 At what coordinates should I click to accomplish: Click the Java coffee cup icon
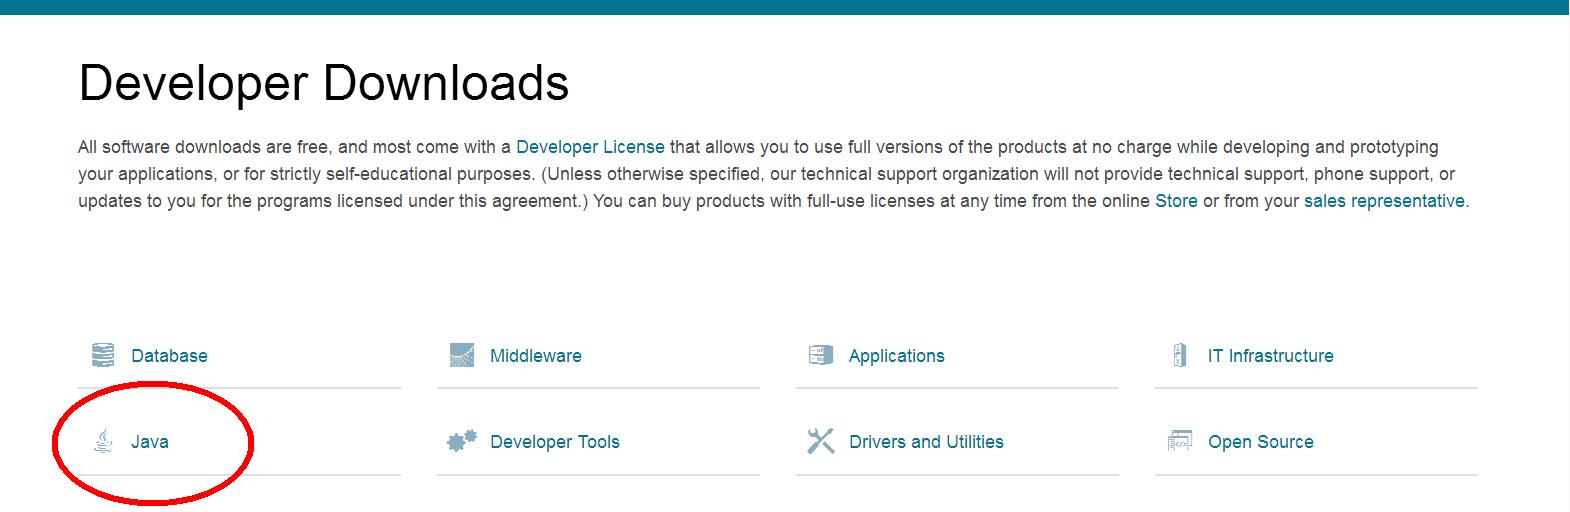(103, 441)
